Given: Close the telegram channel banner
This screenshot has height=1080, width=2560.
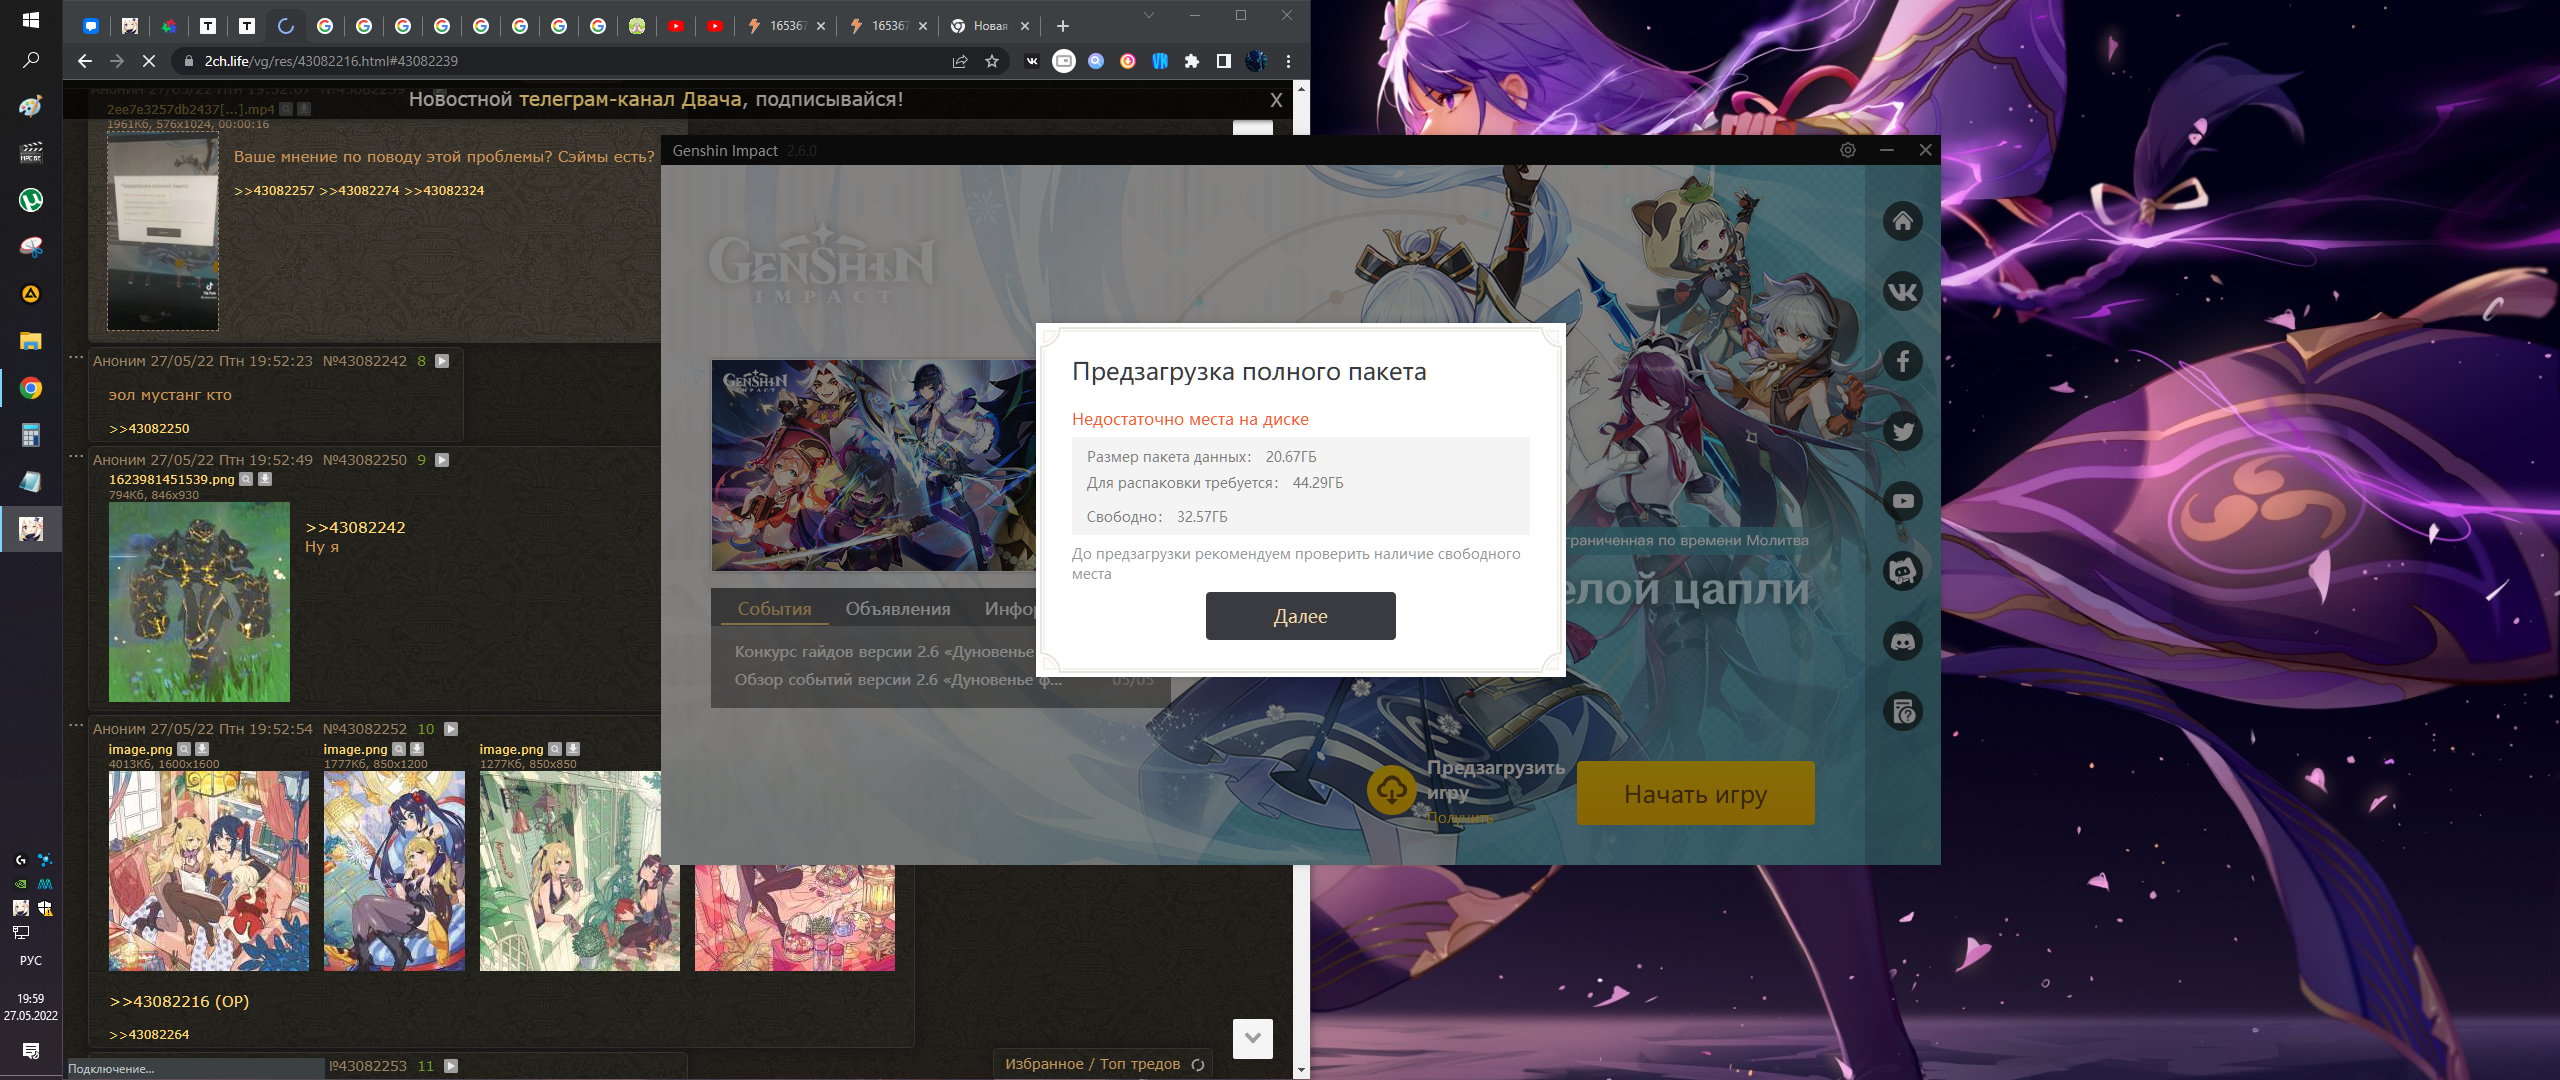Looking at the screenshot, I should pyautogui.click(x=1276, y=100).
